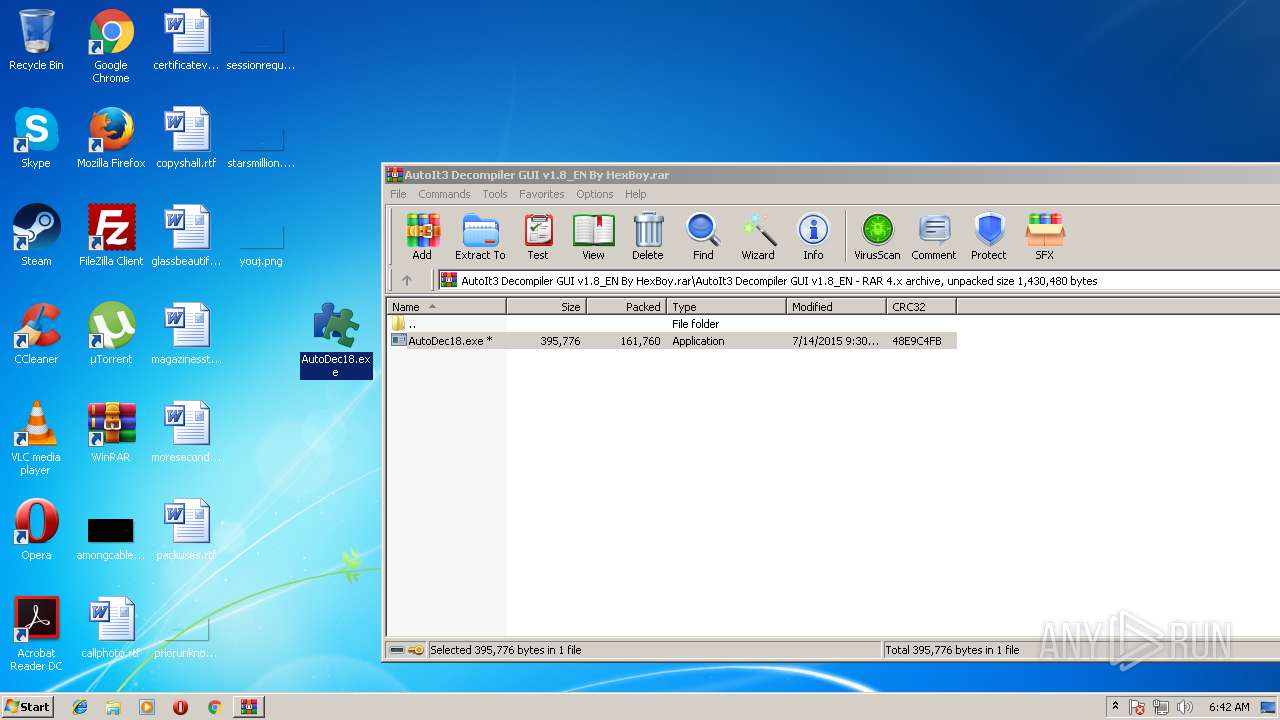Click the Extract To toolbar icon

click(x=480, y=237)
